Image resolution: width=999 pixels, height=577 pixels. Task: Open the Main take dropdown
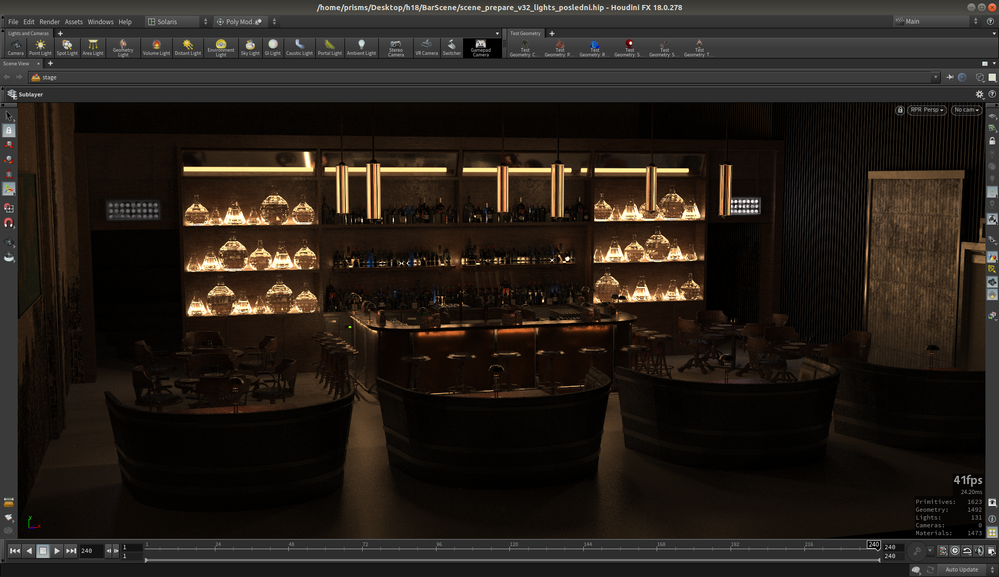(935, 22)
